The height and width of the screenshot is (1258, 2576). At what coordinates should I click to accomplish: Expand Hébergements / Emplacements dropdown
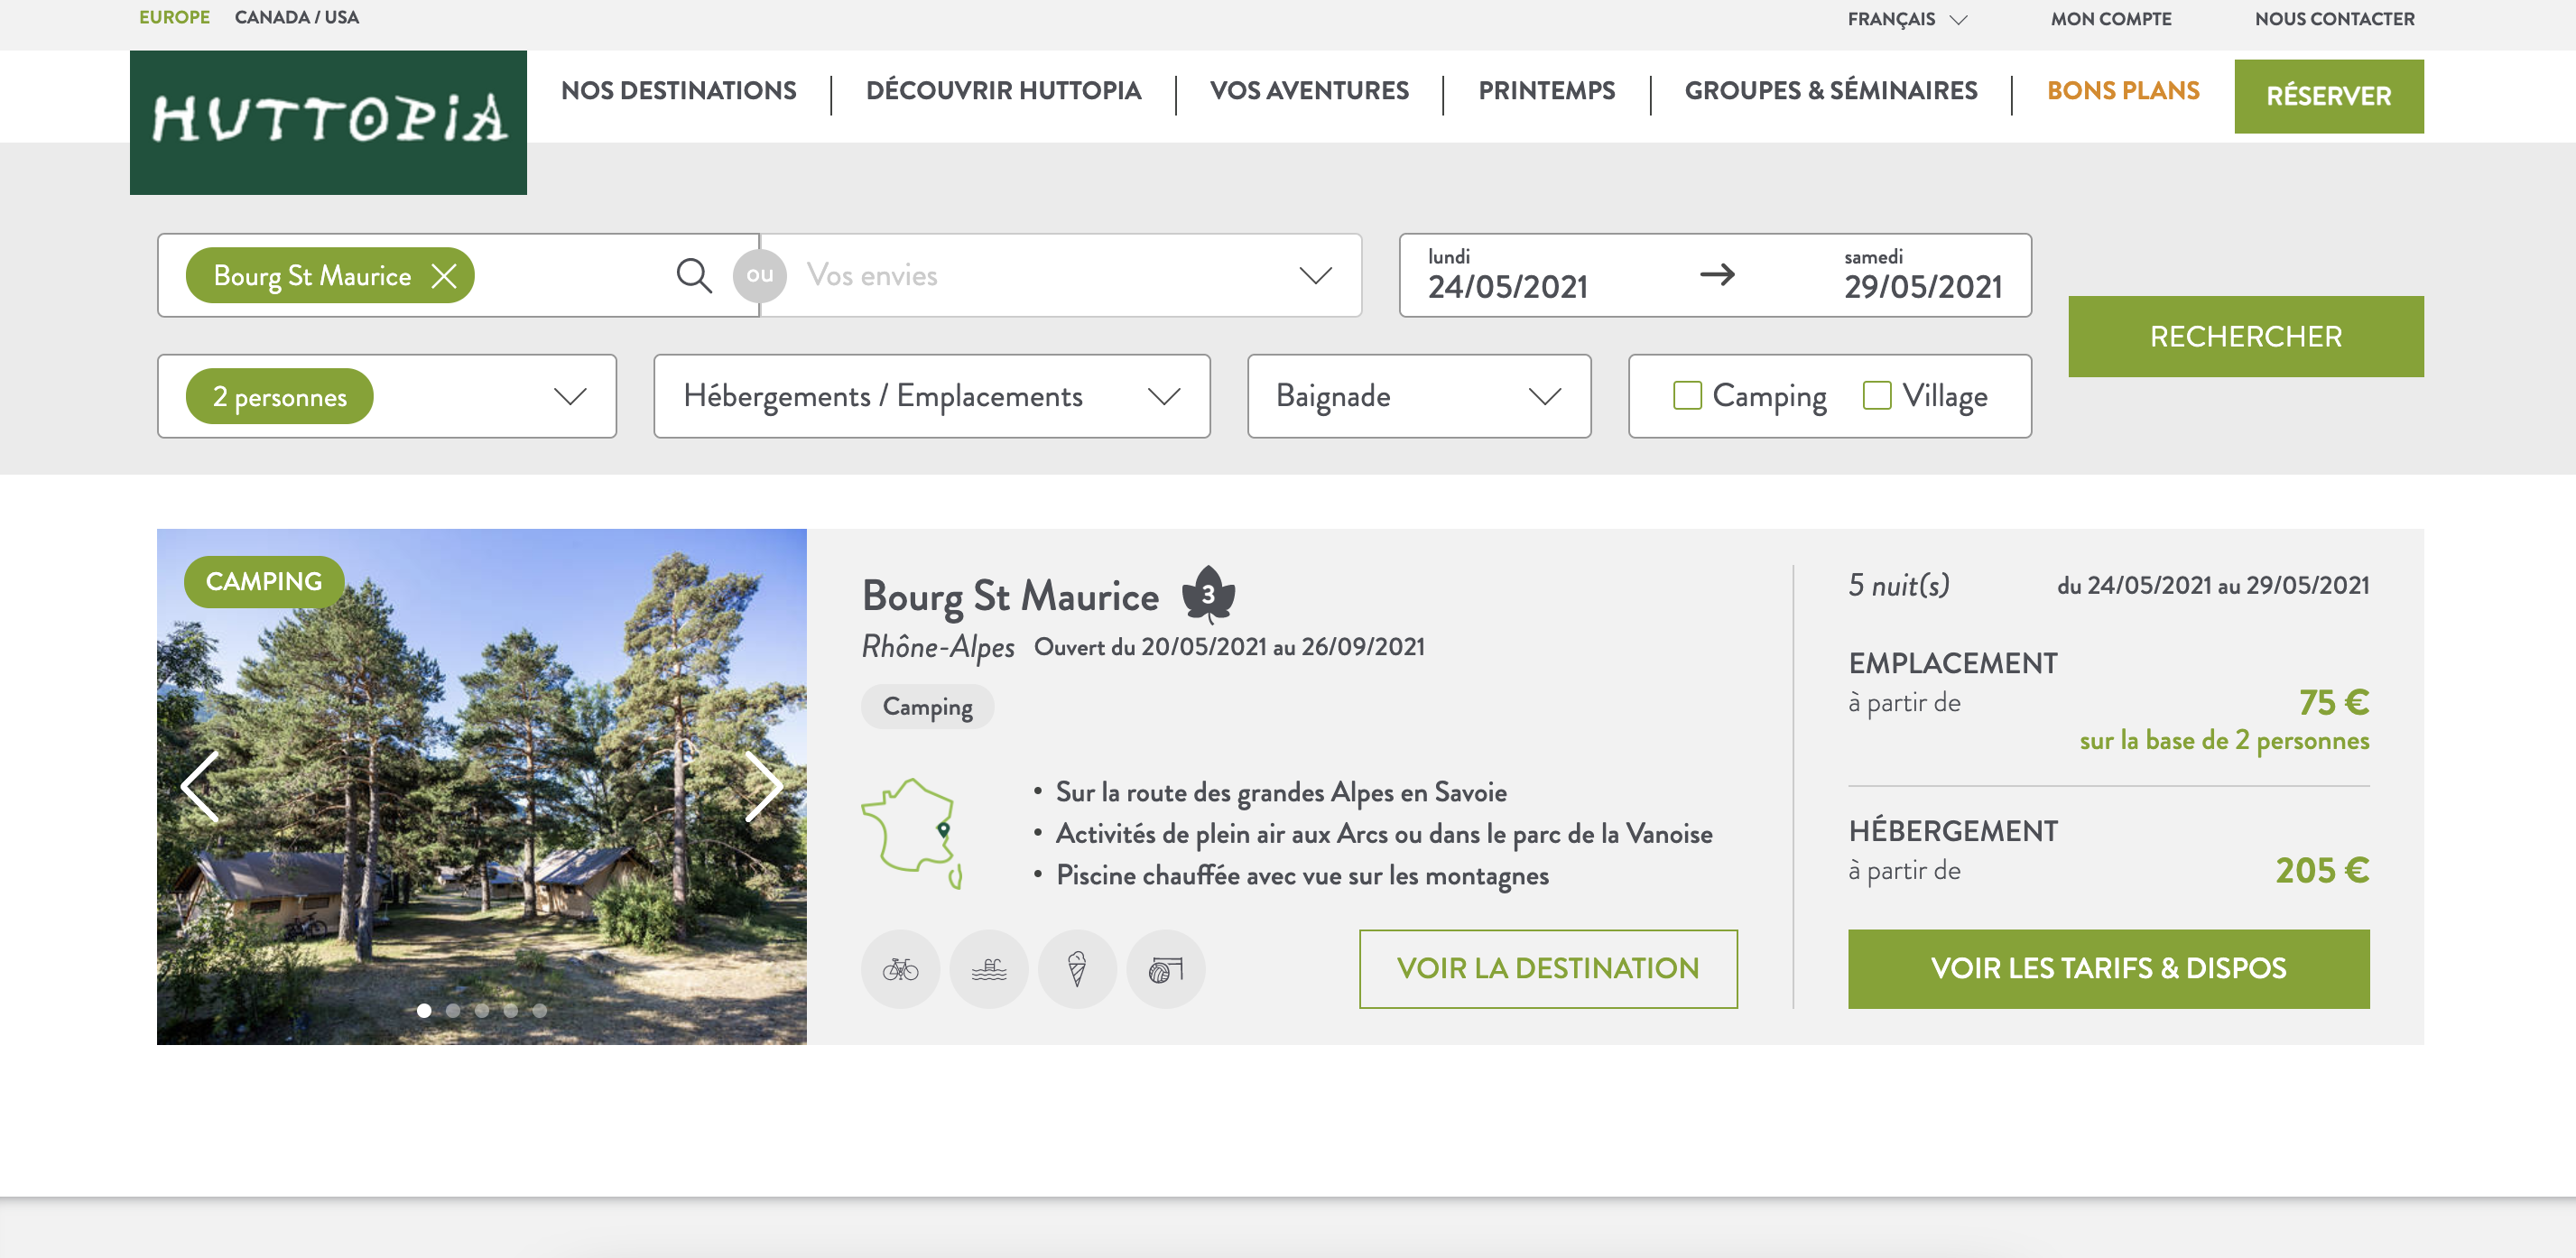pyautogui.click(x=932, y=396)
